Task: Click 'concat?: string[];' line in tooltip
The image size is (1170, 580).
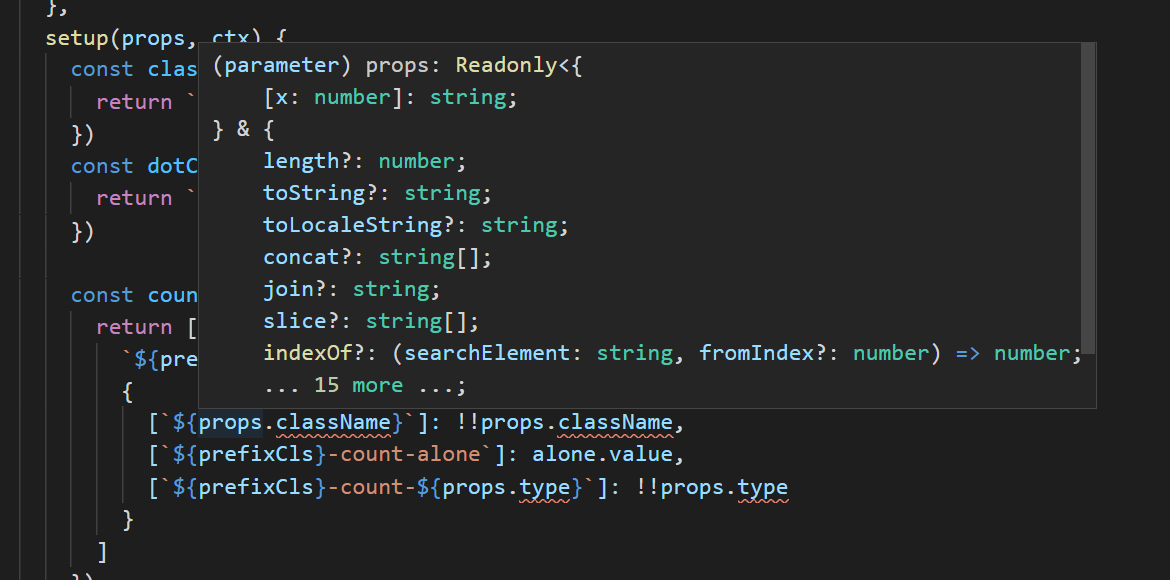Action: [378, 258]
